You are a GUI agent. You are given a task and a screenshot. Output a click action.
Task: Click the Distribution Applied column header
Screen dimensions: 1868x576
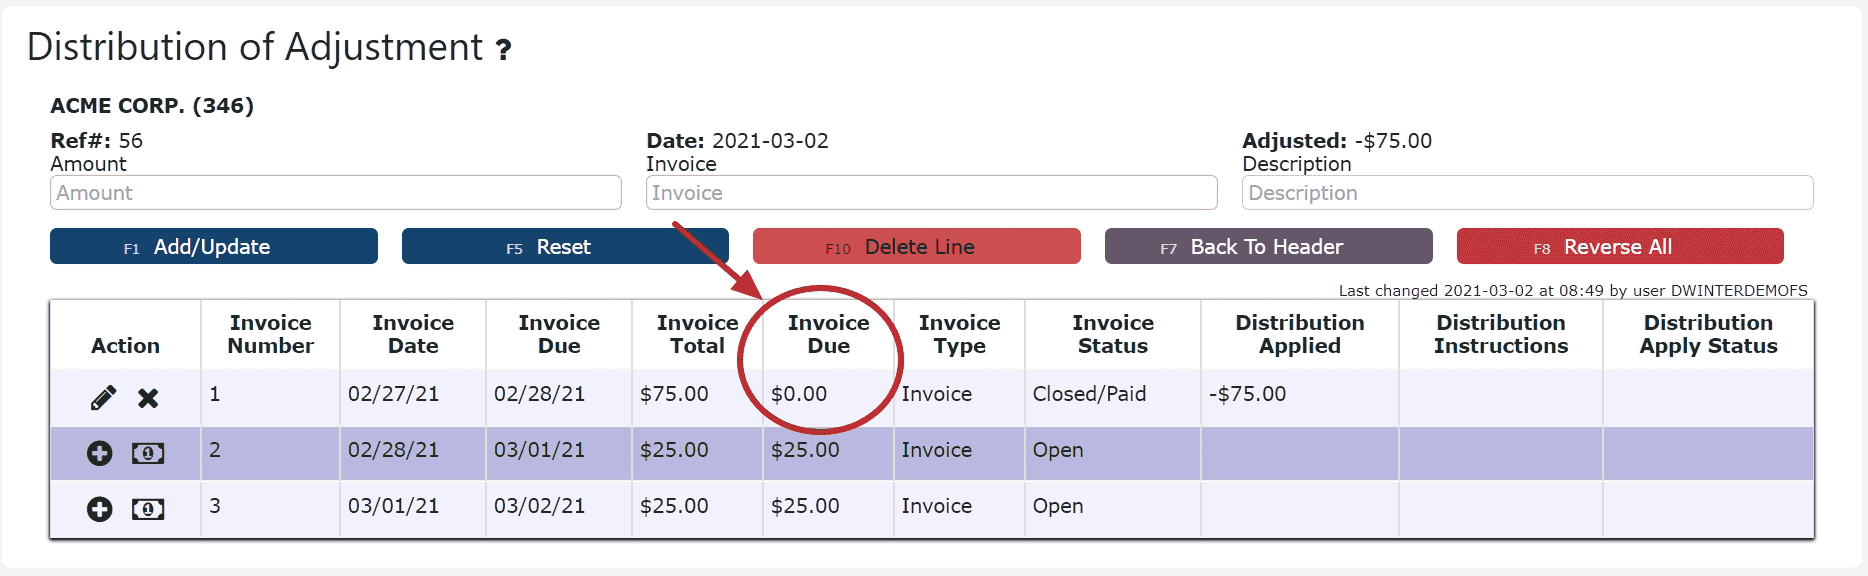point(1300,334)
